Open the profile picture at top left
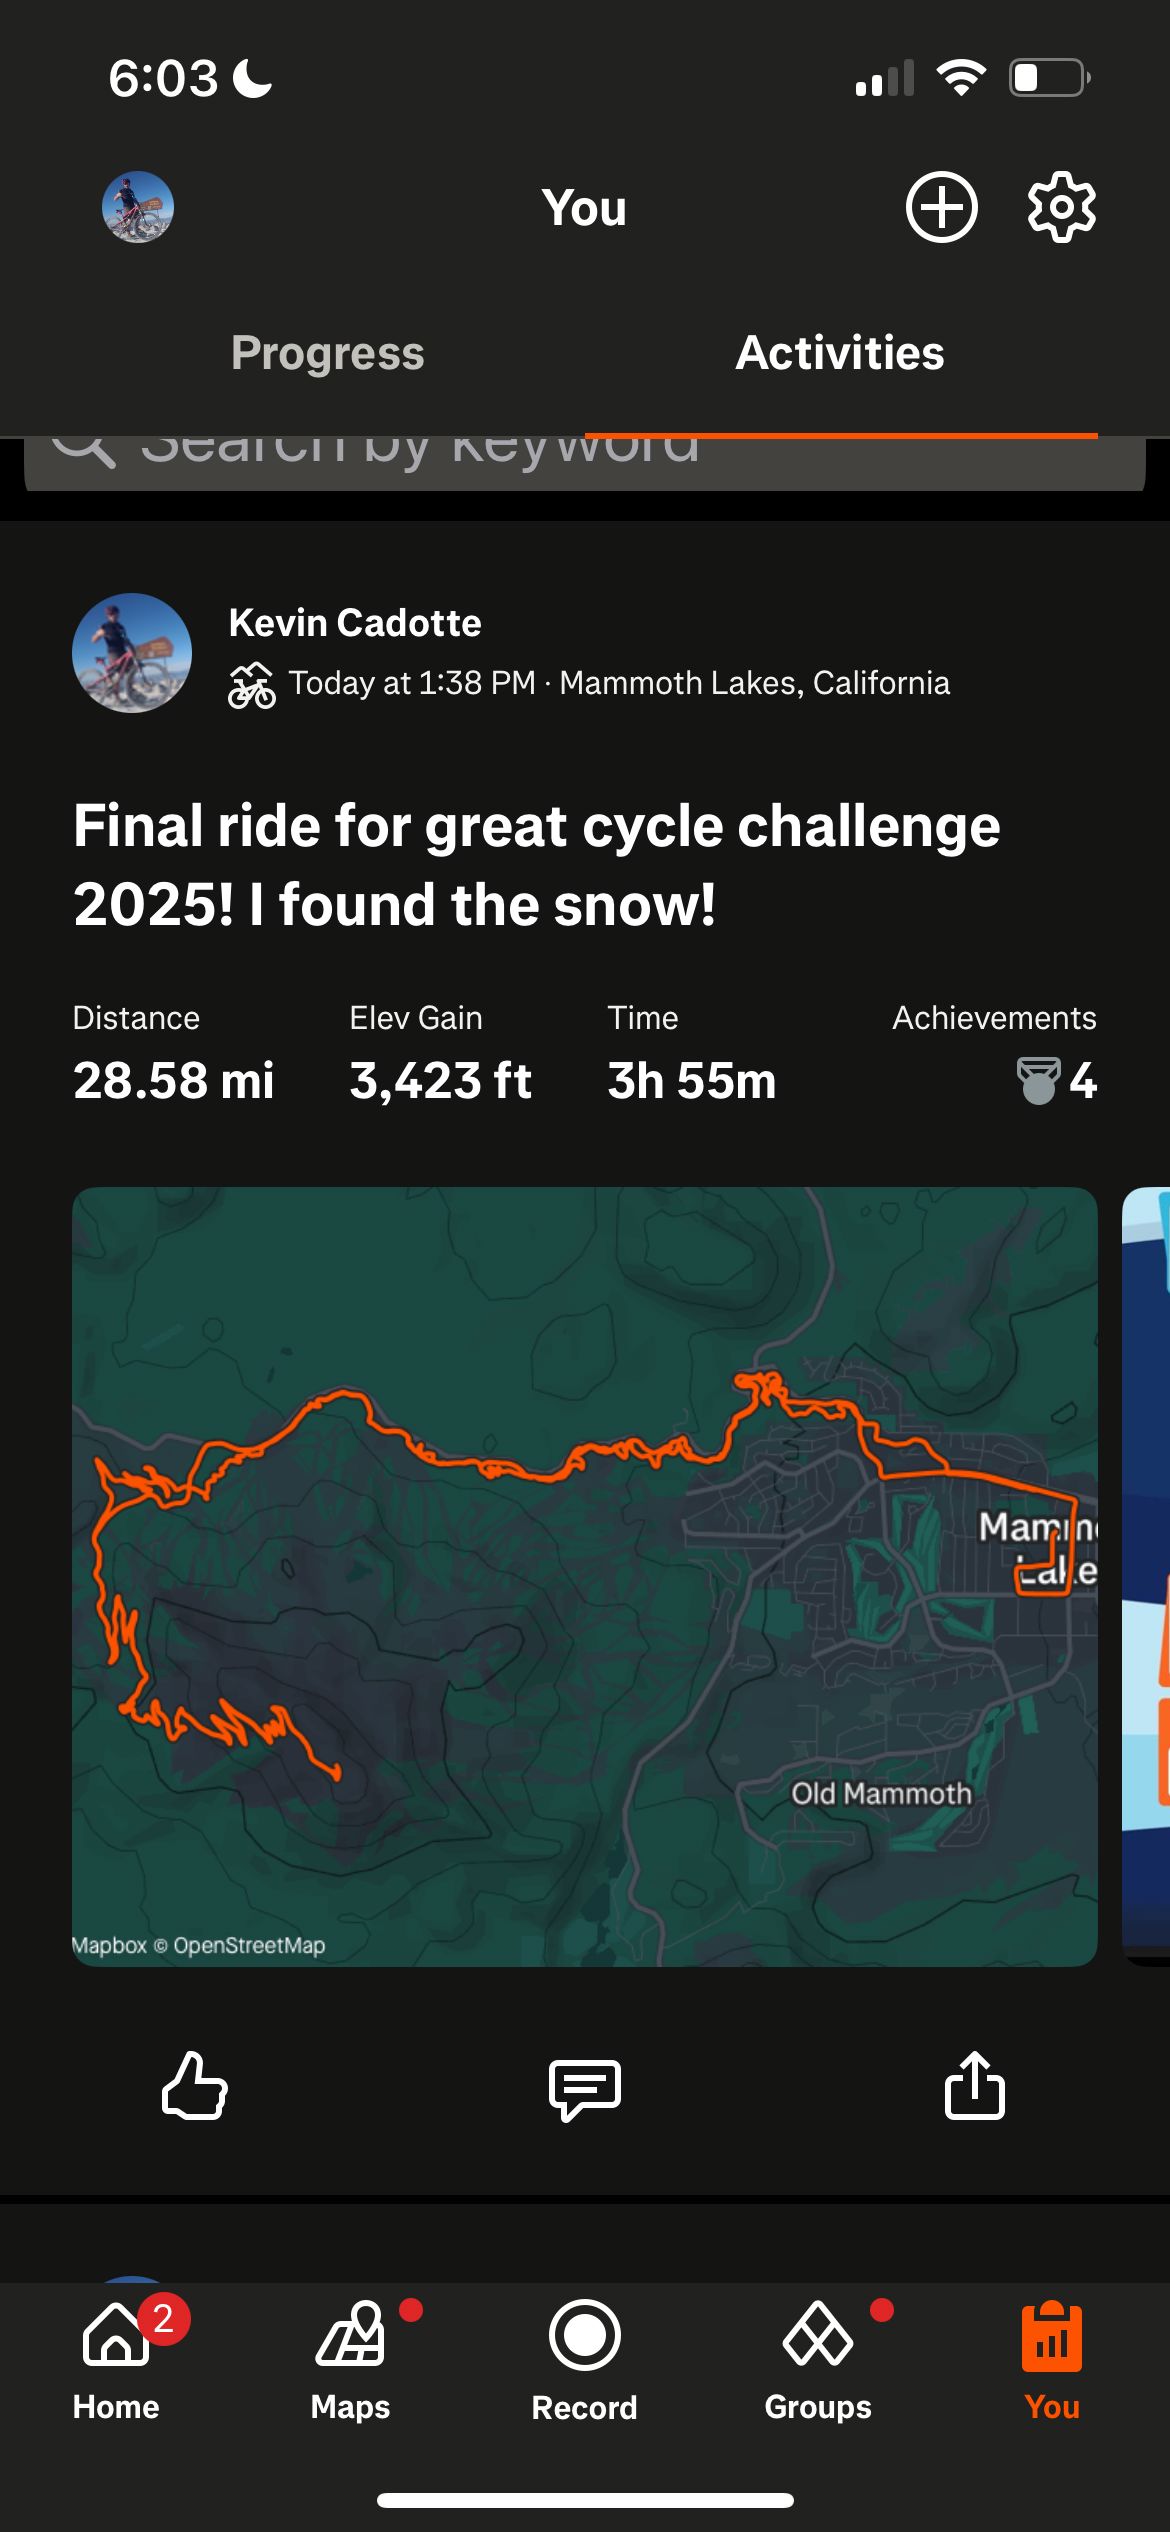Image resolution: width=1170 pixels, height=2532 pixels. click(x=138, y=207)
